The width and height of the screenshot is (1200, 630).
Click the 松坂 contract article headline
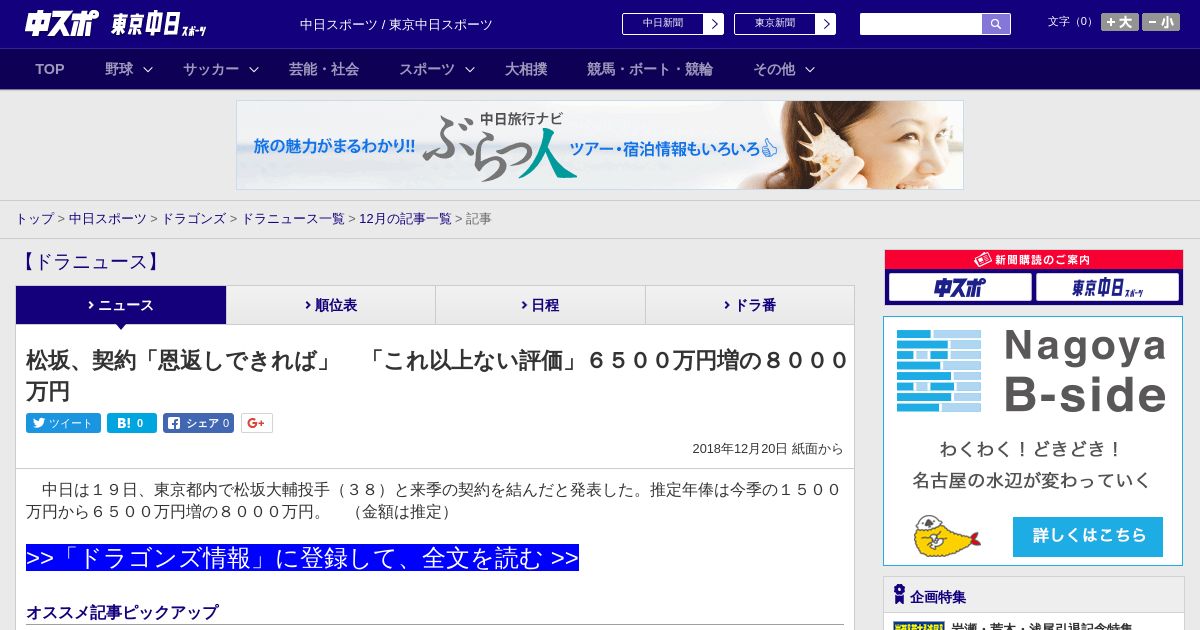tap(437, 375)
